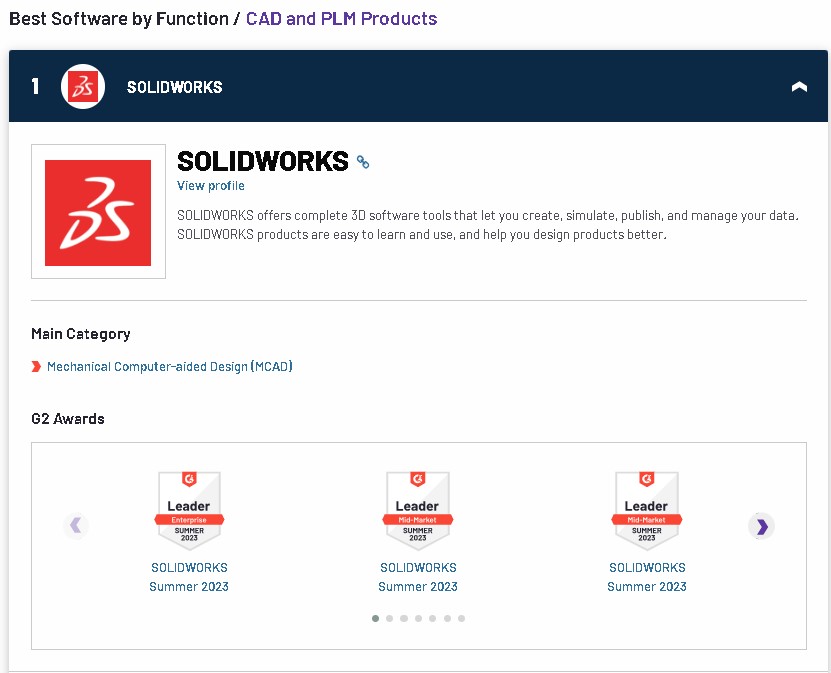Click the last Leader Mid-Market badge

(x=647, y=511)
